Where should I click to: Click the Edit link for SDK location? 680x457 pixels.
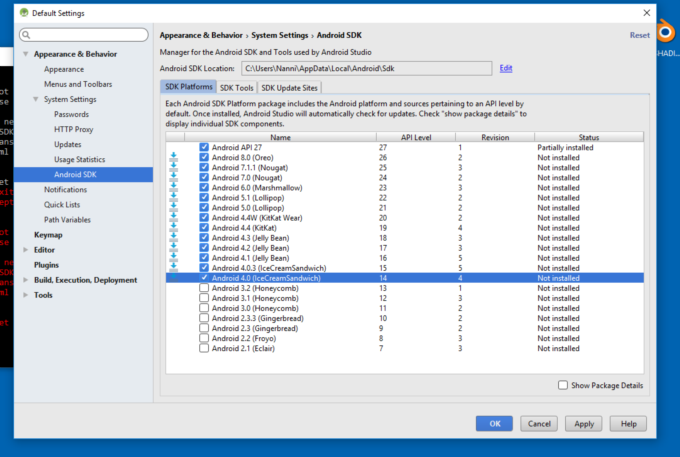[506, 68]
